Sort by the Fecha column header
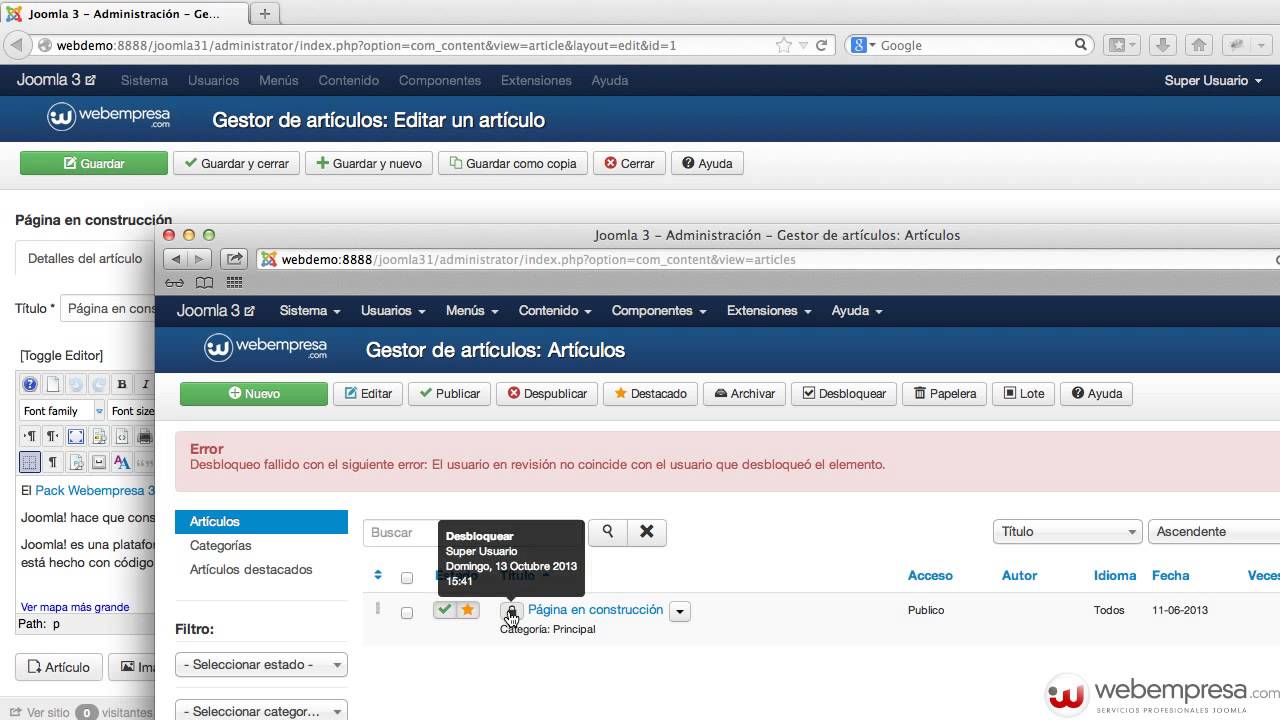 coord(1170,575)
